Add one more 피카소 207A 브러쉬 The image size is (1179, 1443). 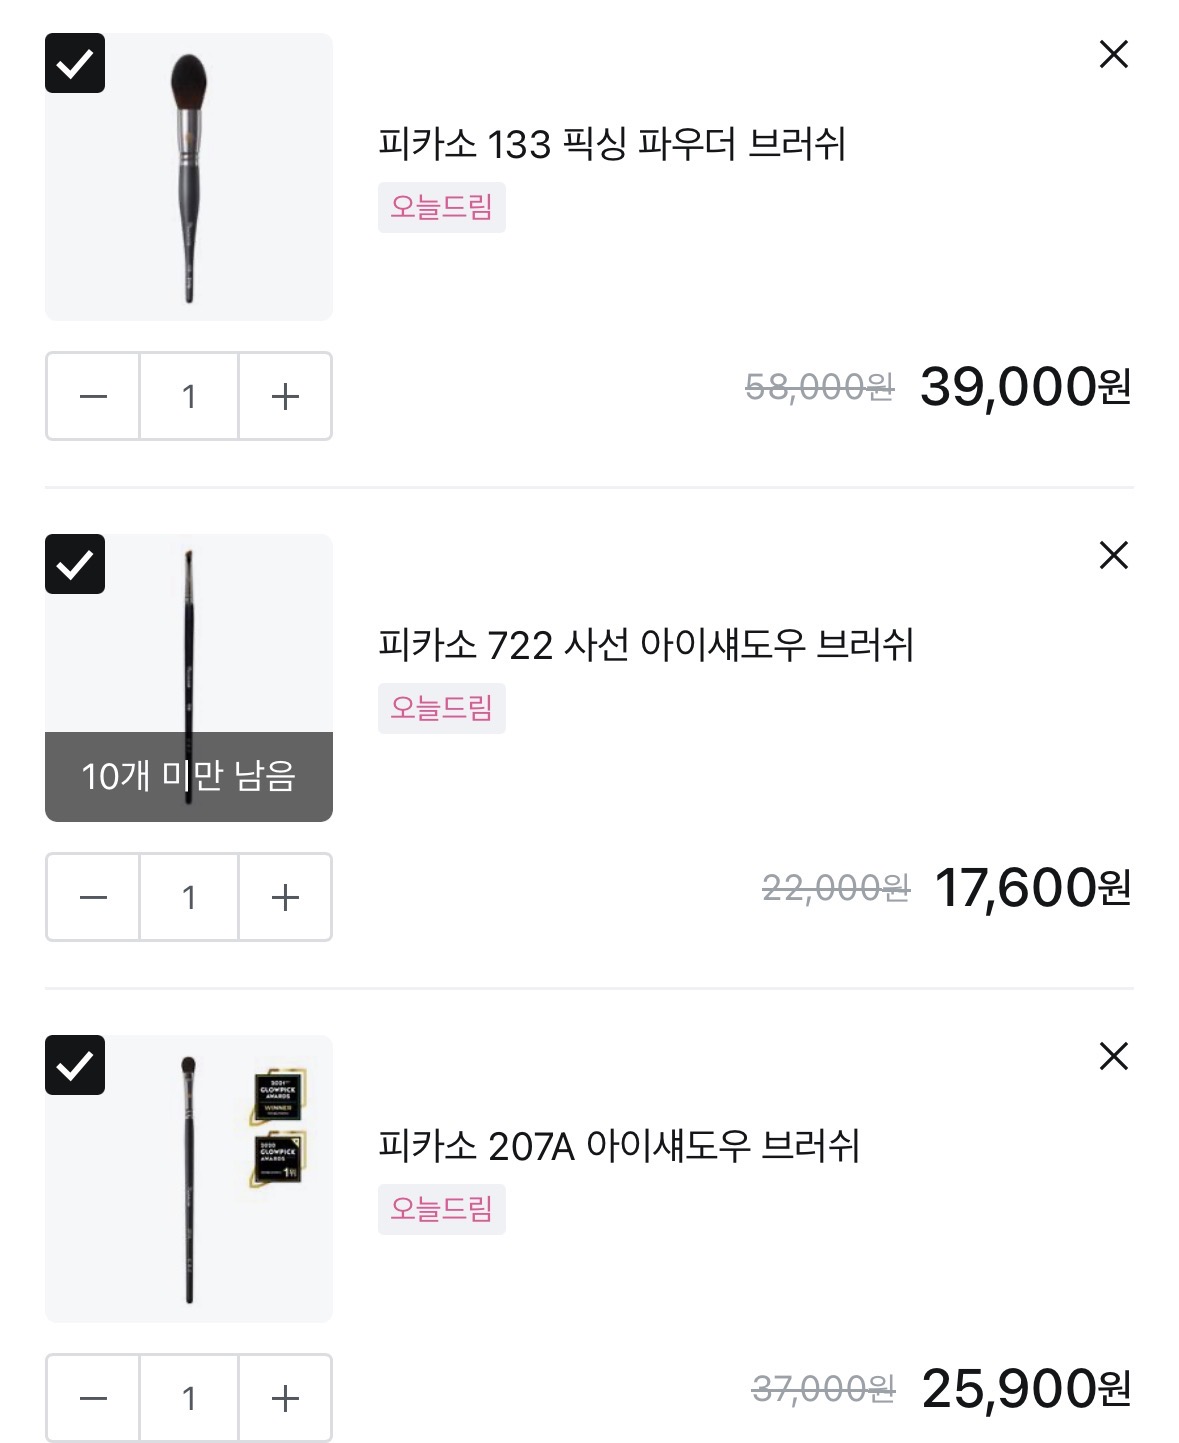pyautogui.click(x=285, y=1398)
